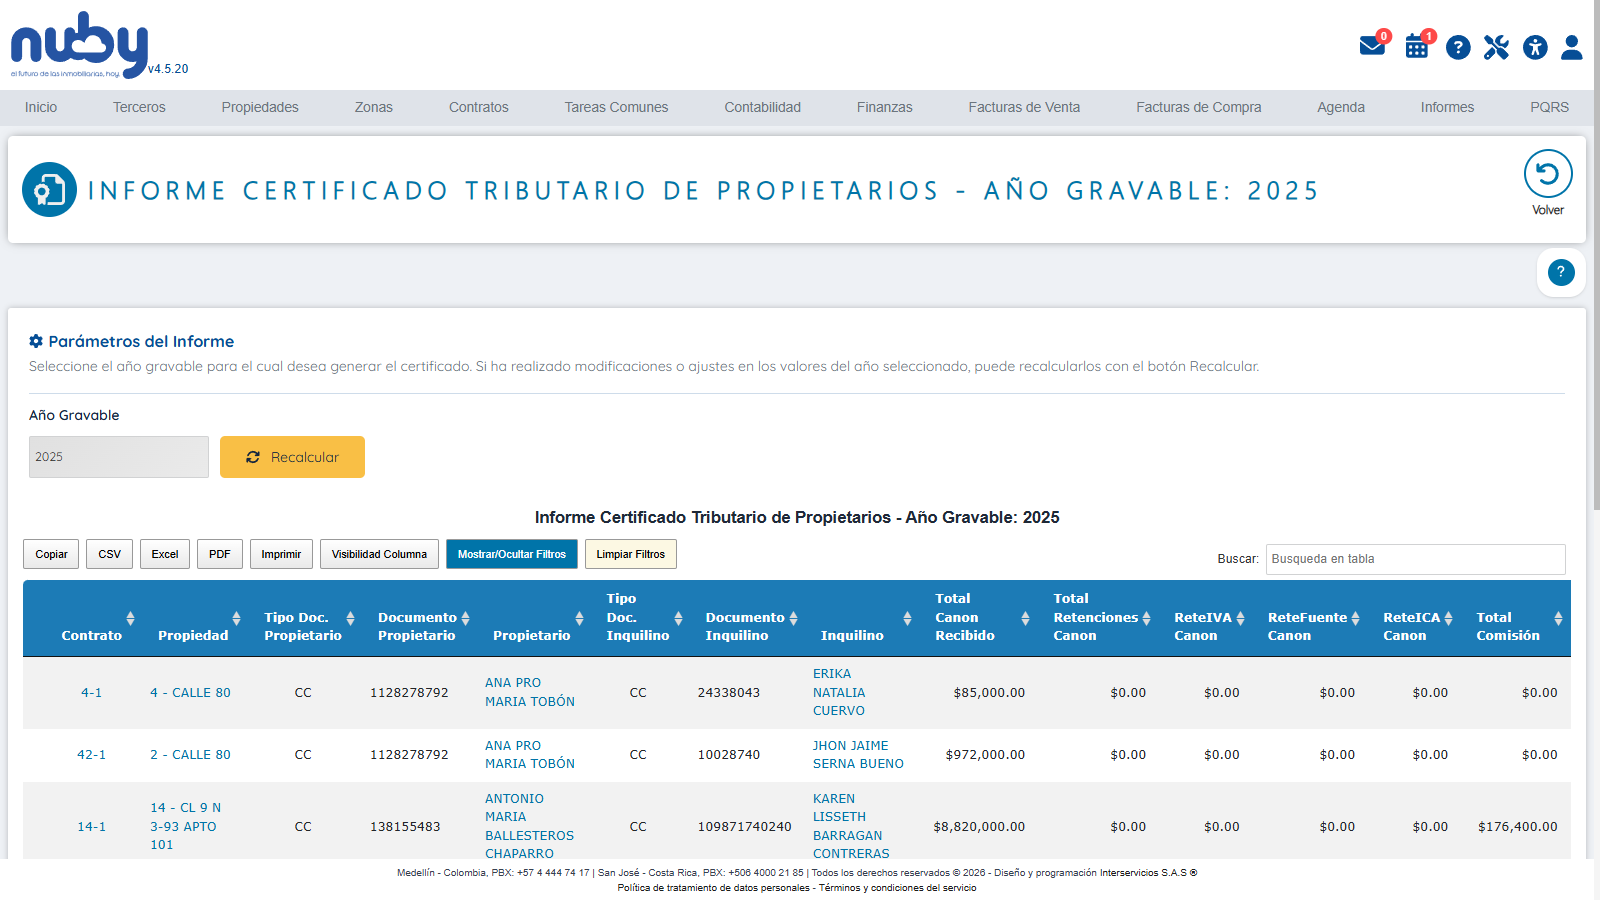
Task: Open contract link 14-1
Action: (x=91, y=827)
